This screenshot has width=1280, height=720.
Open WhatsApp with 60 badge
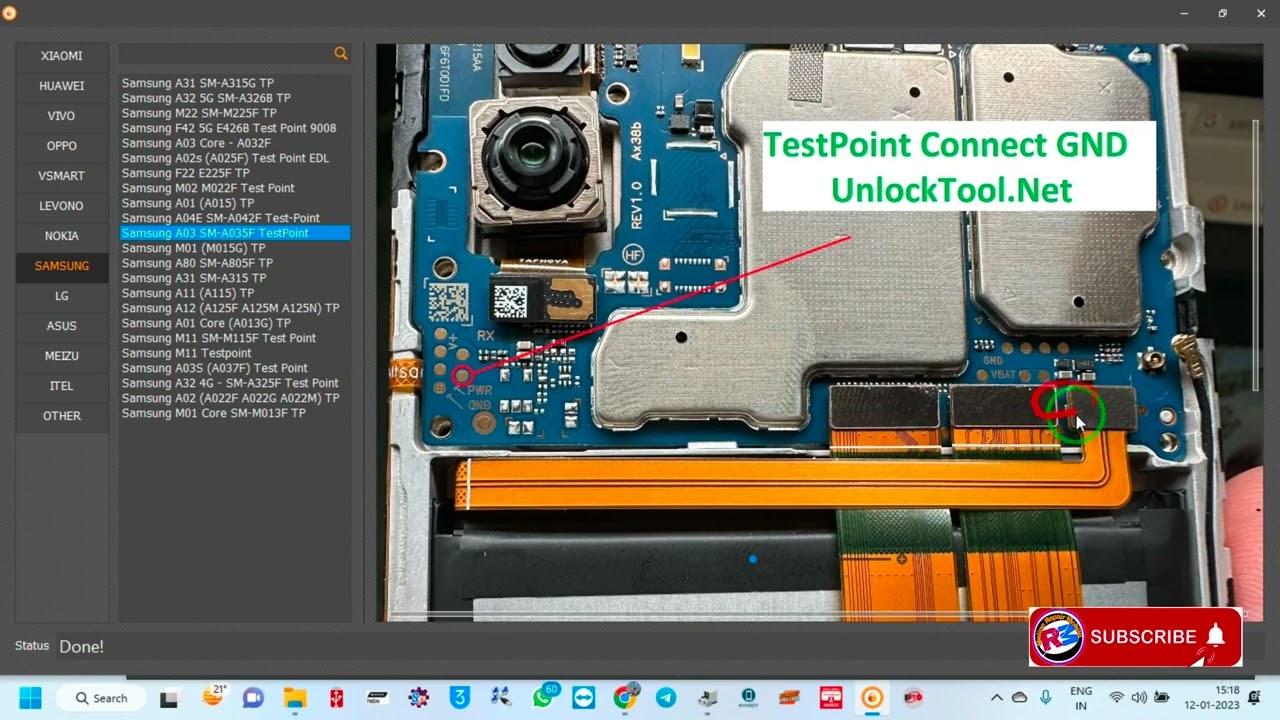pyautogui.click(x=543, y=697)
